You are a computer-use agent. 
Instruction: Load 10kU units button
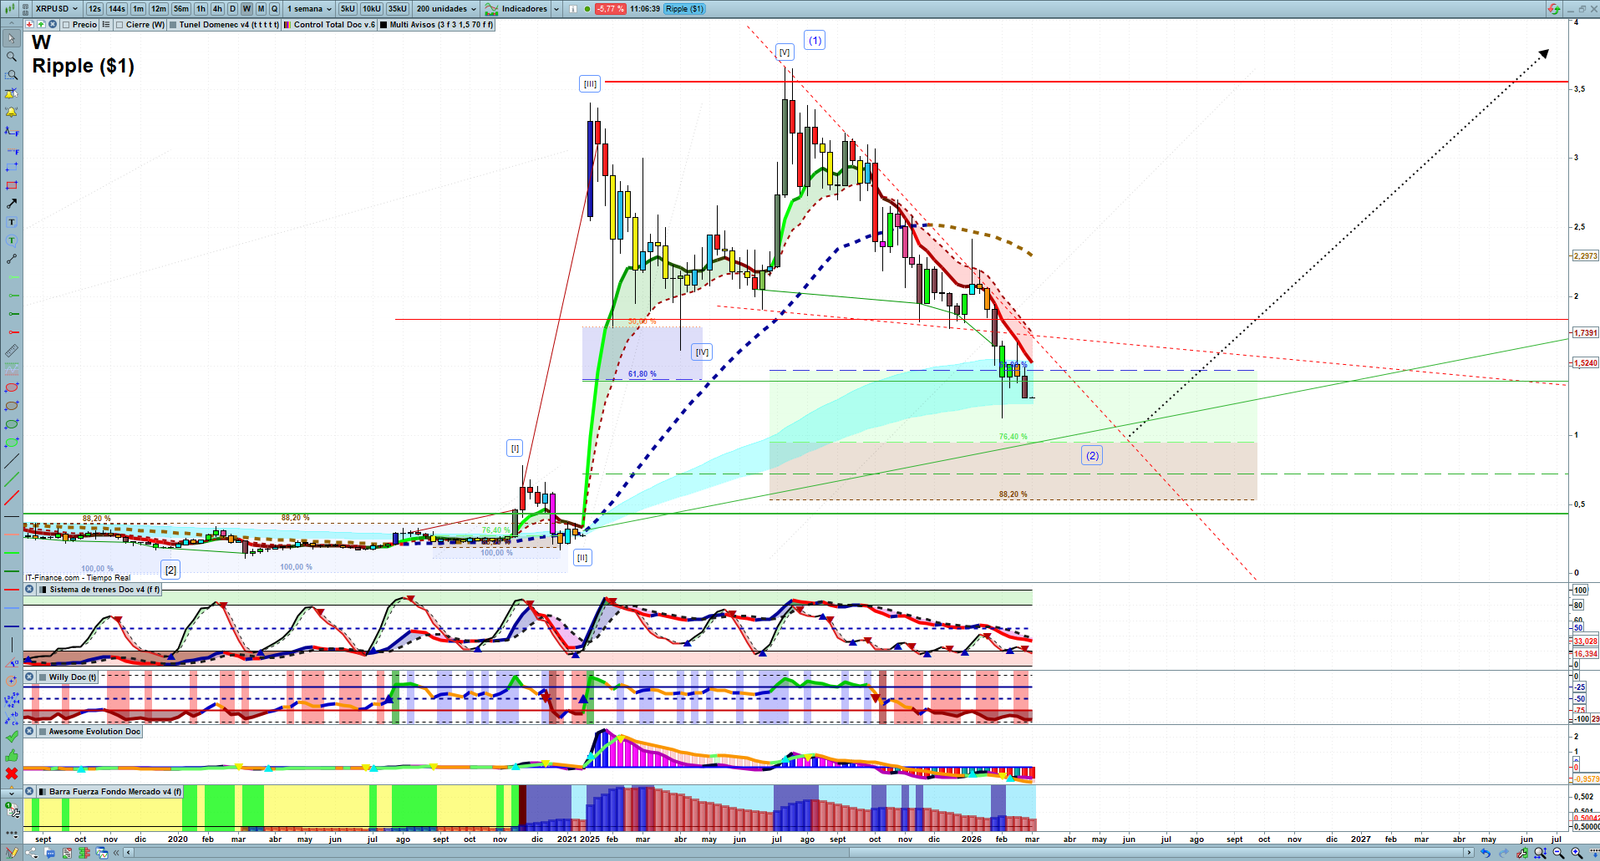[x=371, y=9]
